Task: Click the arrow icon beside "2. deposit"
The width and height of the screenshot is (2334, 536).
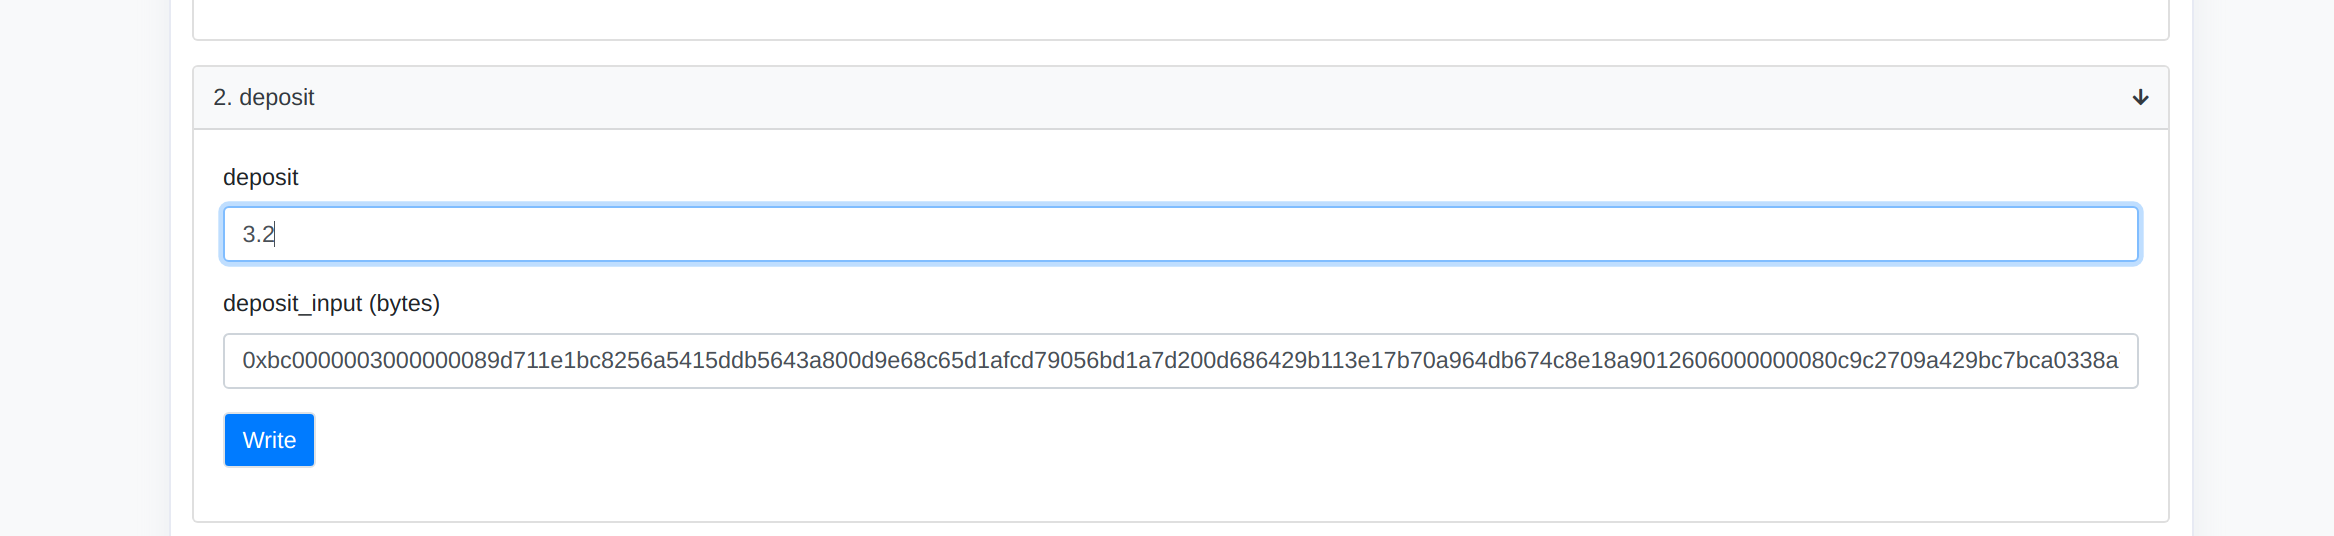Action: [2140, 97]
